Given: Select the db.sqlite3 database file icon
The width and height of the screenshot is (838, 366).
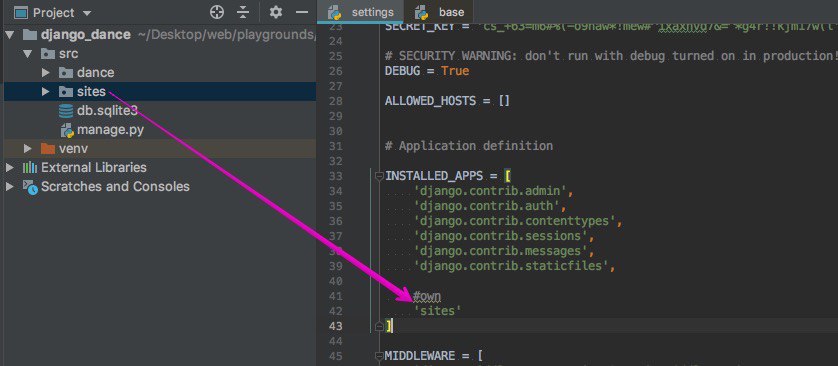Looking at the screenshot, I should (66, 111).
